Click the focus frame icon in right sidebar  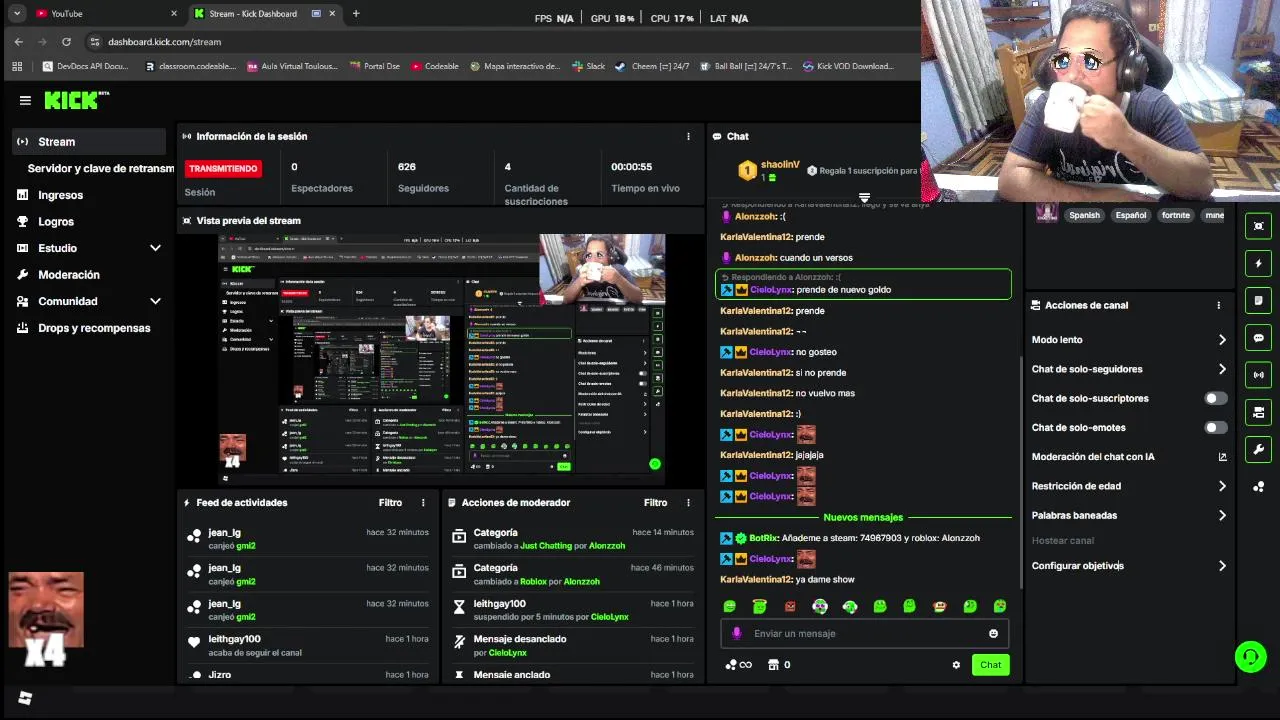1259,226
